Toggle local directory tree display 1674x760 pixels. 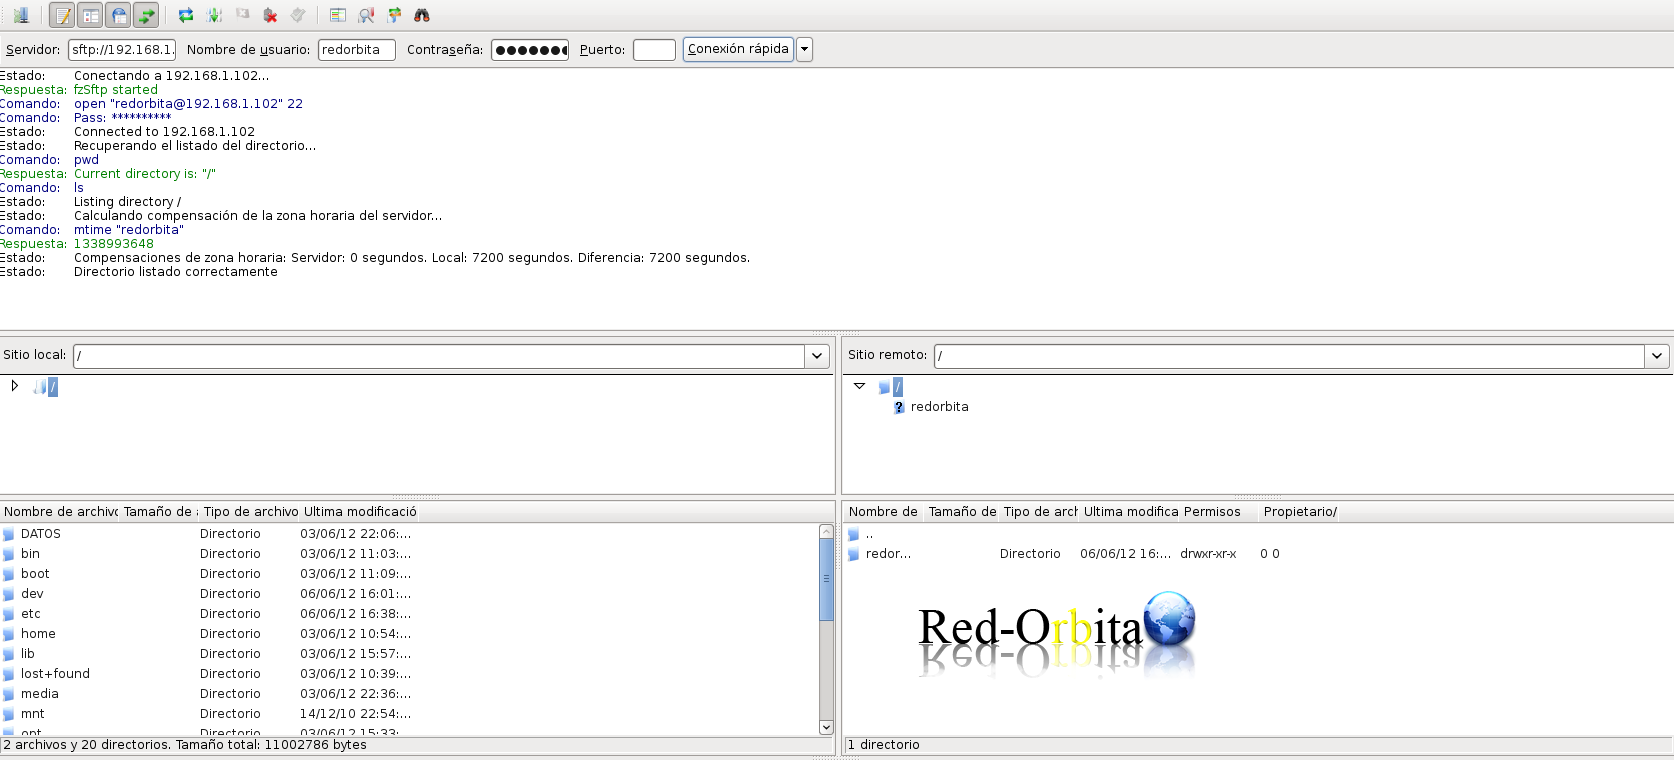tap(90, 15)
